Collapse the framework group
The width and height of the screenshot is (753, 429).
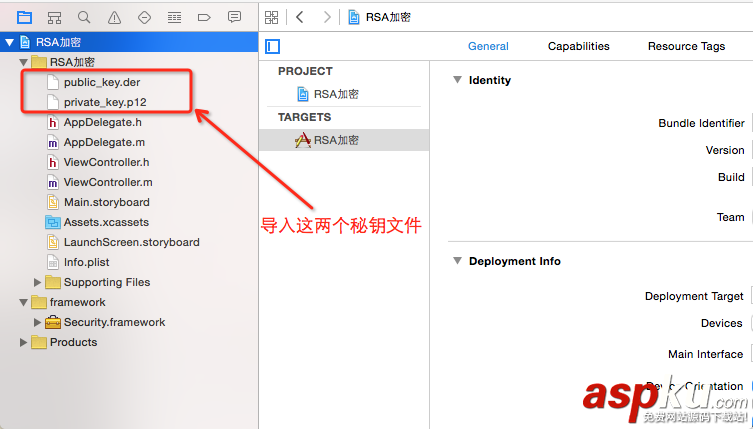pyautogui.click(x=23, y=302)
